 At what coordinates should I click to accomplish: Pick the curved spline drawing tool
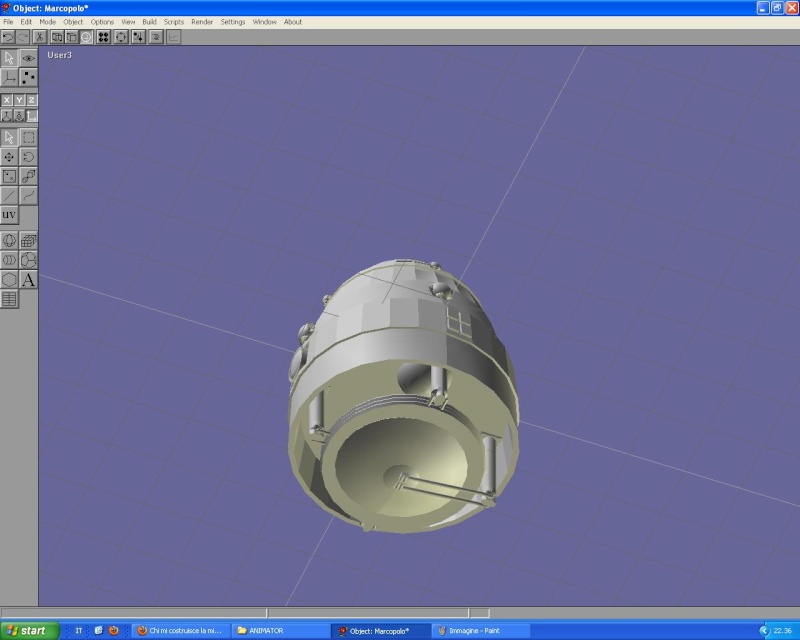pos(29,195)
